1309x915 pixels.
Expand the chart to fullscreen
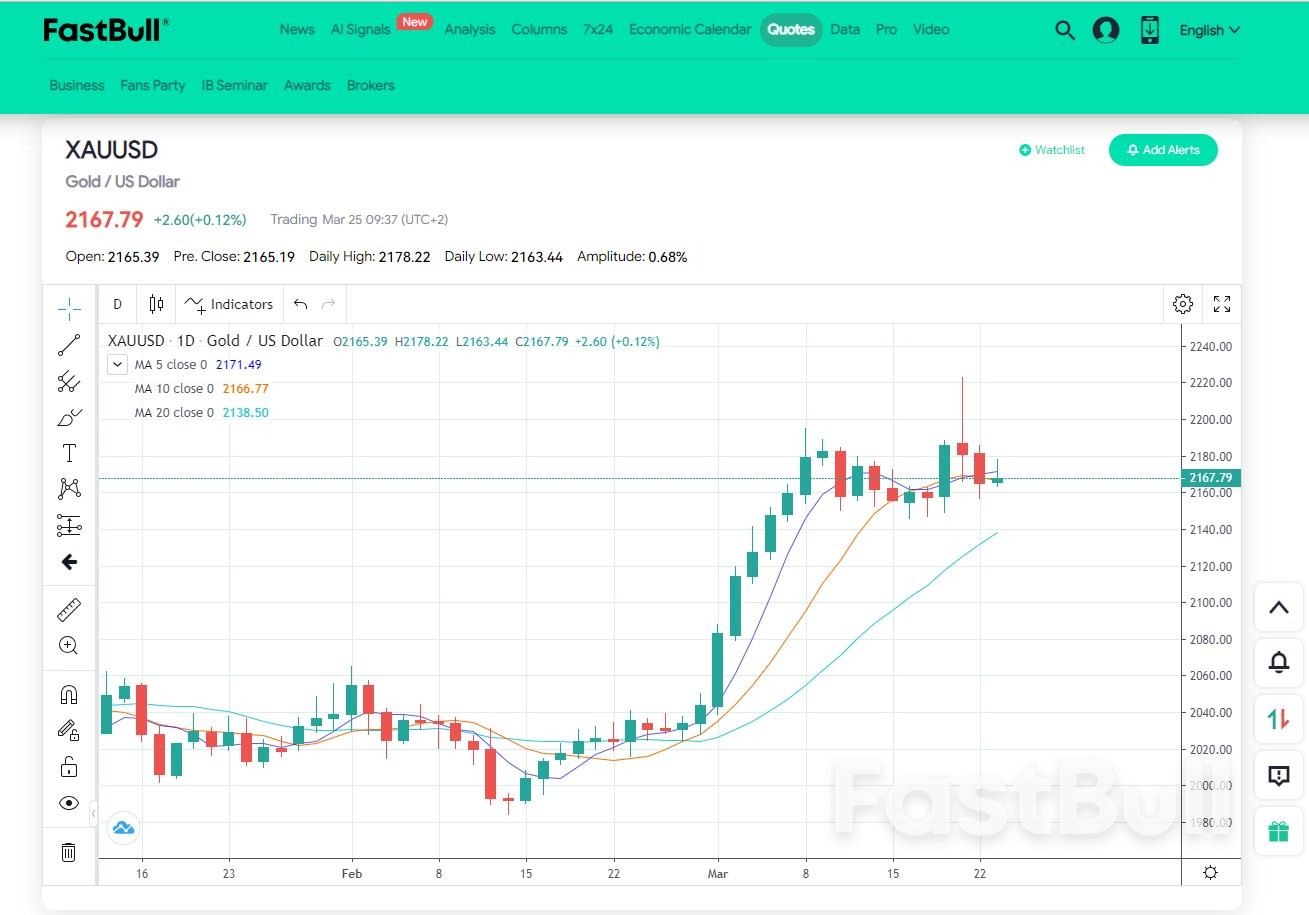tap(1222, 304)
